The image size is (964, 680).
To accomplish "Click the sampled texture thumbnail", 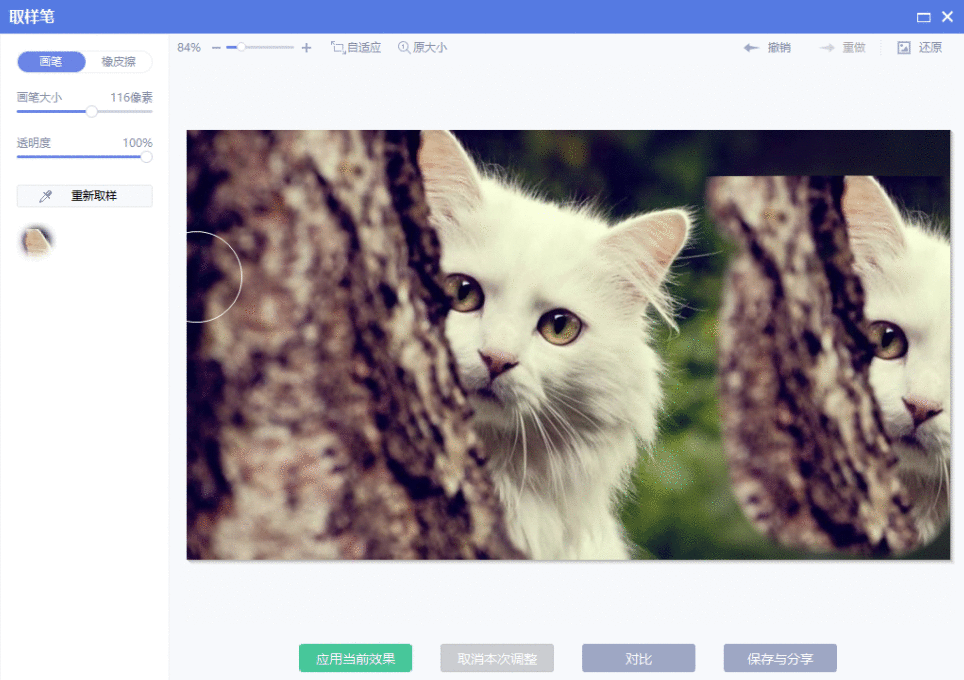I will pyautogui.click(x=36, y=241).
